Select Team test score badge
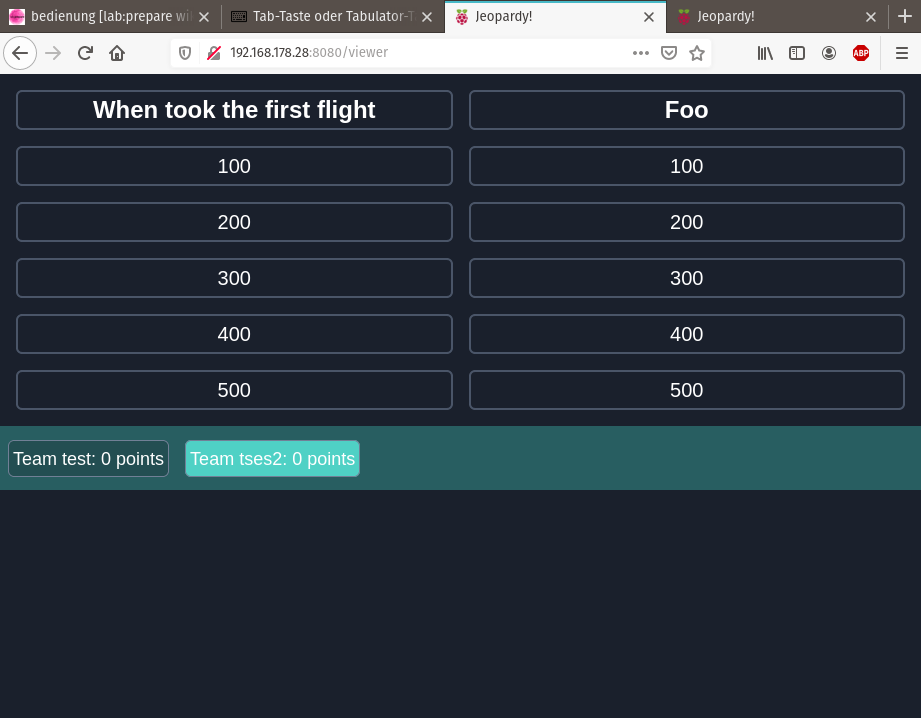Screen dimensions: 921x718 click(89, 458)
